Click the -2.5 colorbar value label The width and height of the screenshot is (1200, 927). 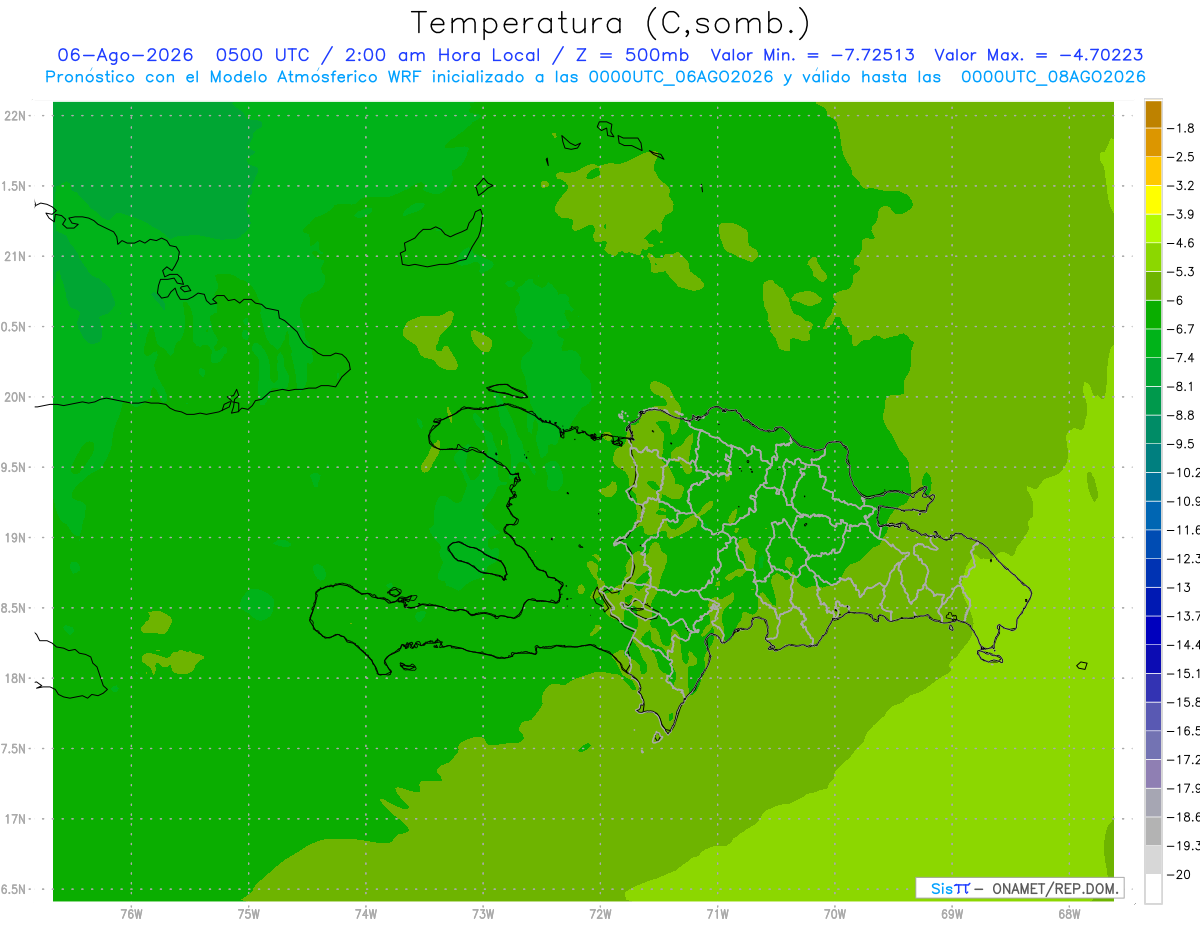pos(1181,157)
